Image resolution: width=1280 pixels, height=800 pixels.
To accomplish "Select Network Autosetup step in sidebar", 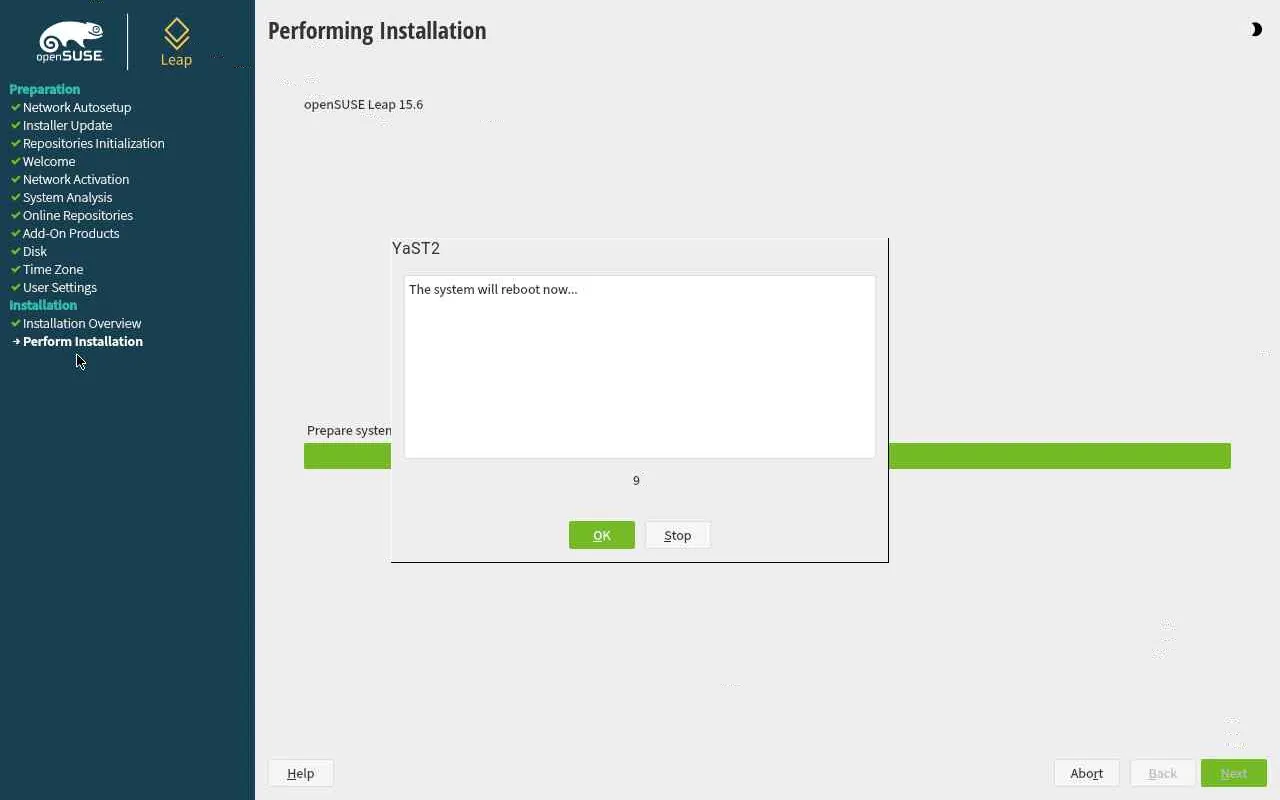I will [77, 107].
